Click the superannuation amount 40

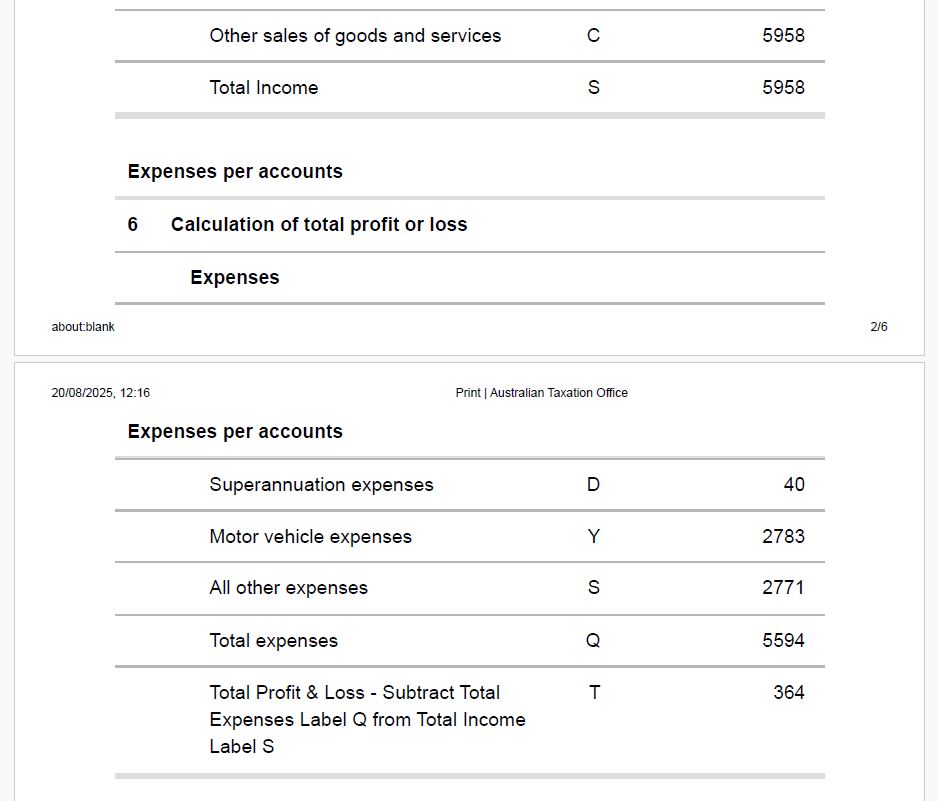point(793,485)
